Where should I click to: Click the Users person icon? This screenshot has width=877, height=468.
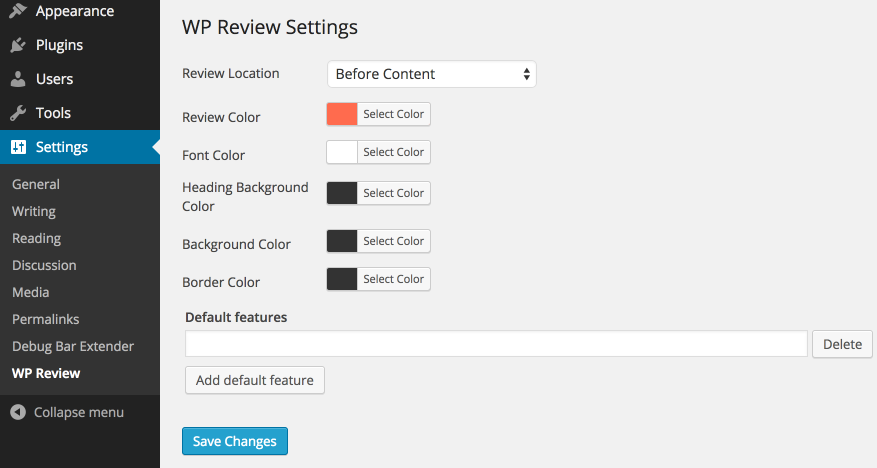point(18,79)
